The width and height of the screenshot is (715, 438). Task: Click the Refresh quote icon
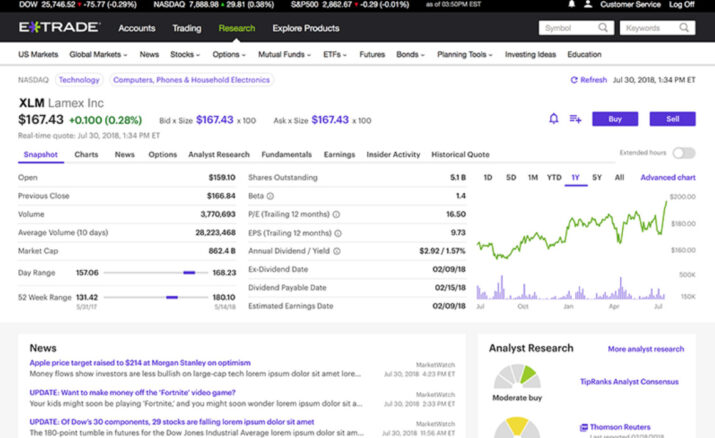coord(574,80)
